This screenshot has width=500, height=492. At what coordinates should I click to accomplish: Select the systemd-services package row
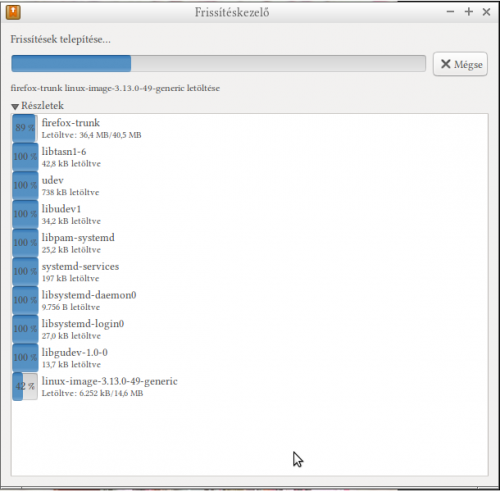tap(250, 272)
